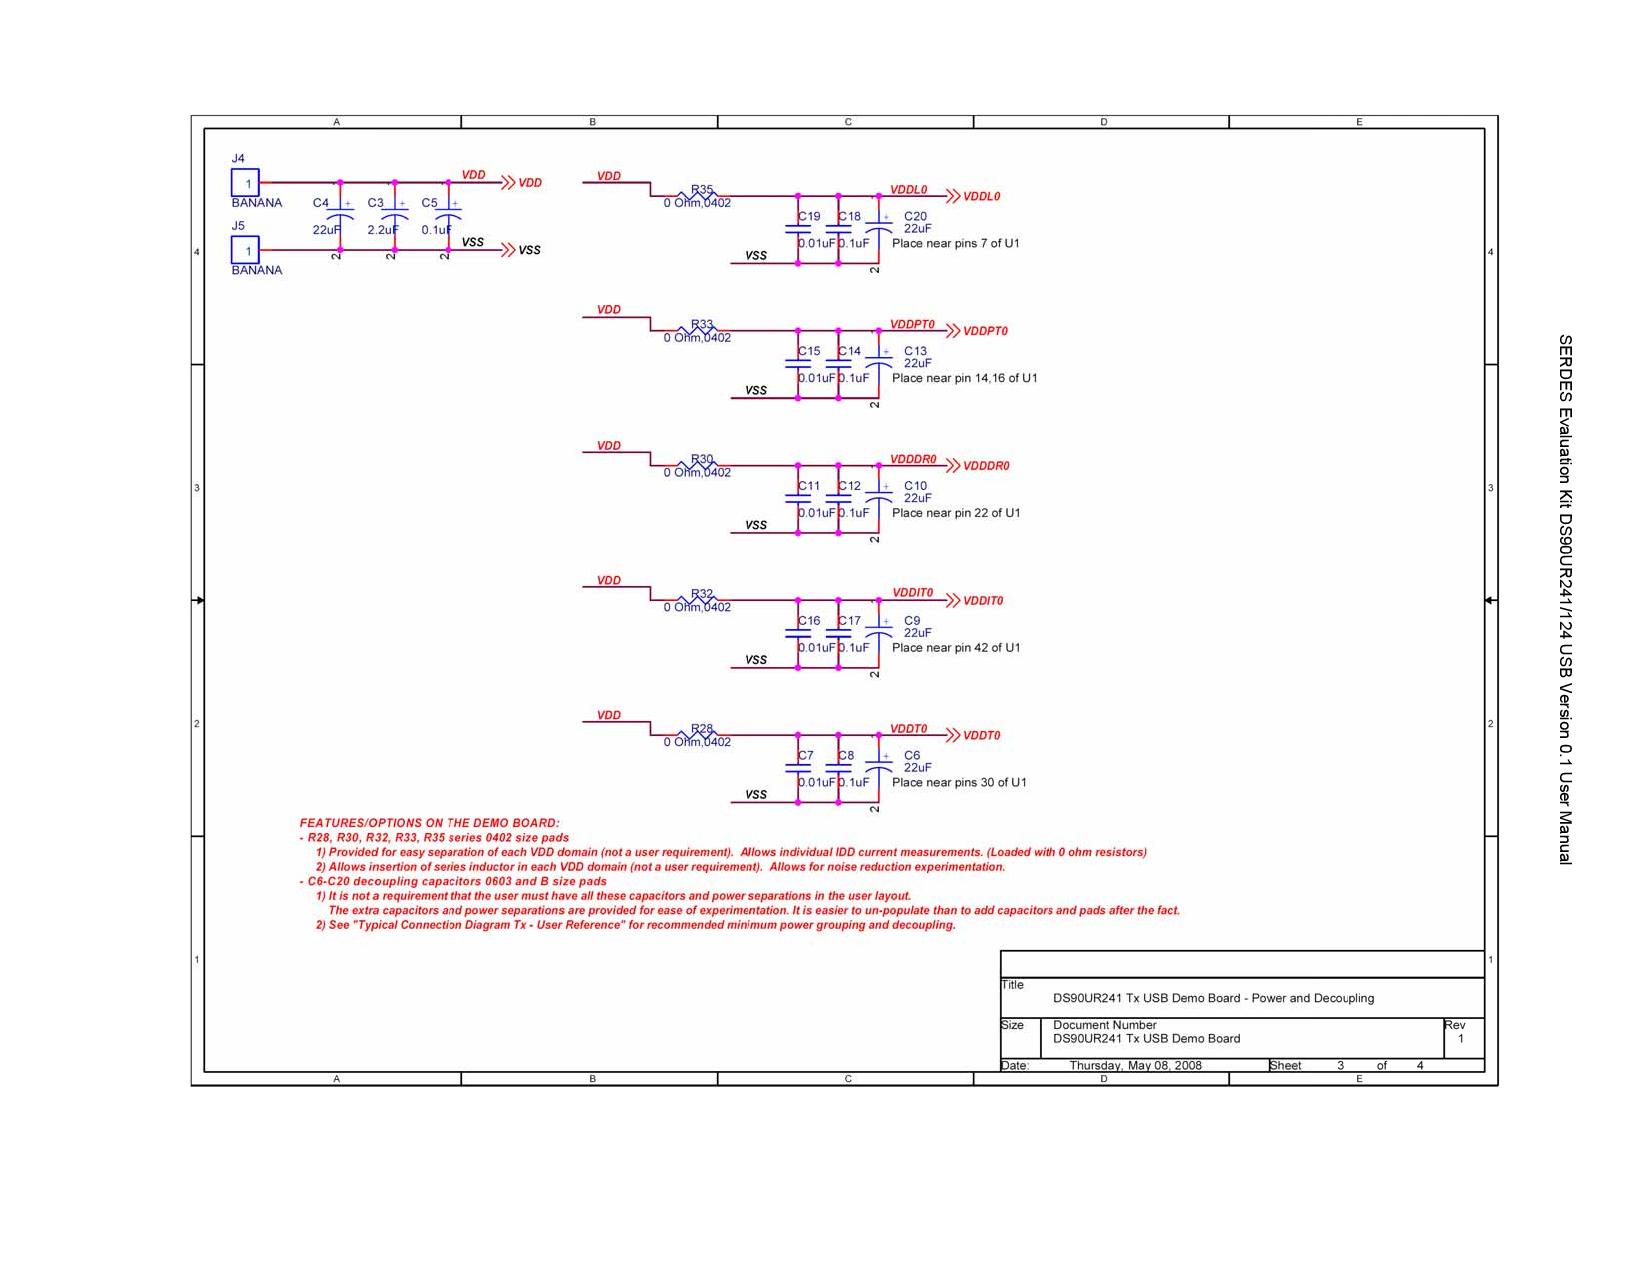Select the J5 banana connector pin box
The width and height of the screenshot is (1650, 1275).
[245, 250]
